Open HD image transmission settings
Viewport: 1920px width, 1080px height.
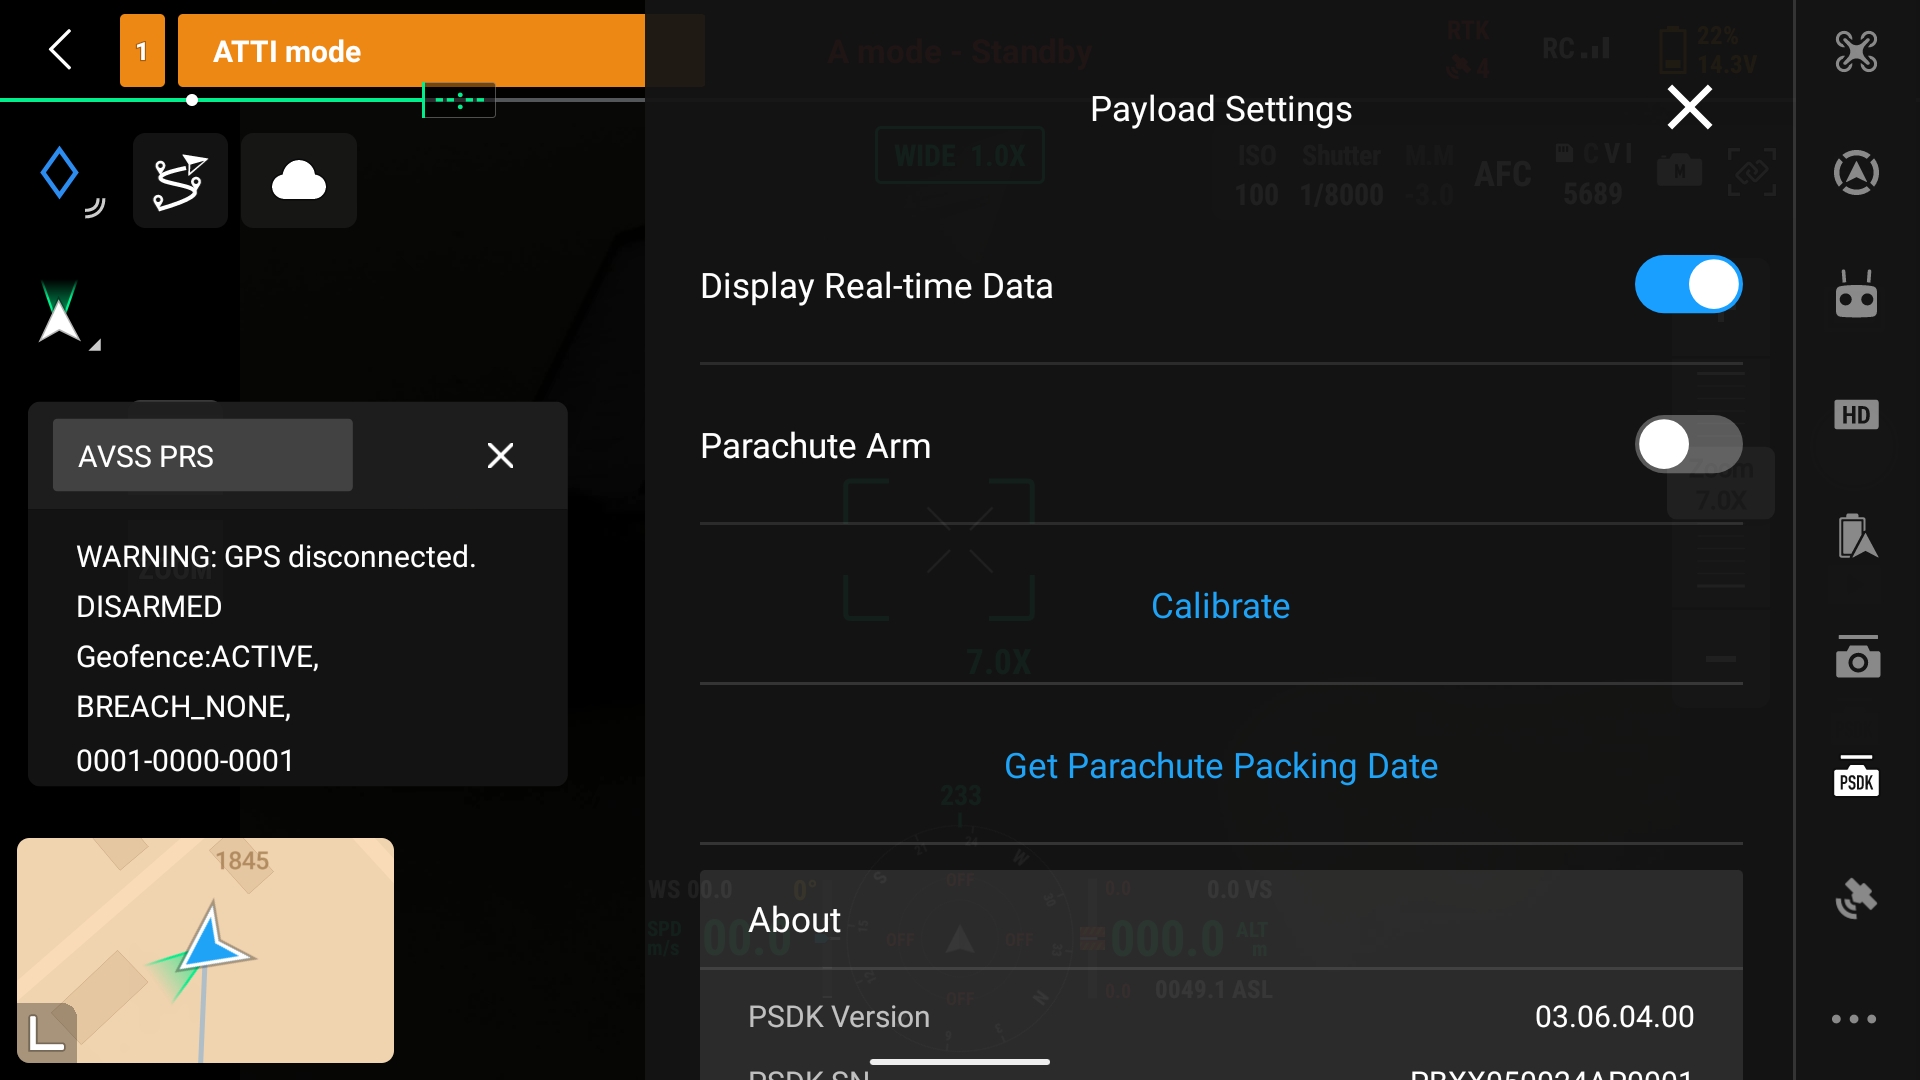[1856, 415]
